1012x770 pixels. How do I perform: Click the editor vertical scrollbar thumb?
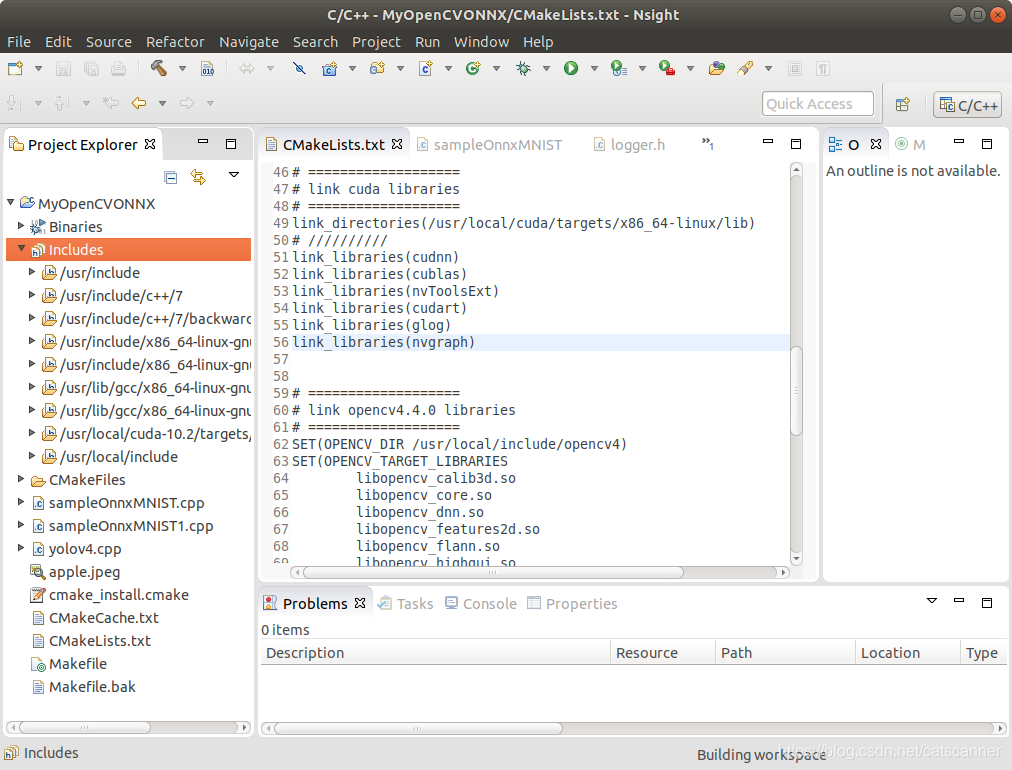pyautogui.click(x=796, y=390)
